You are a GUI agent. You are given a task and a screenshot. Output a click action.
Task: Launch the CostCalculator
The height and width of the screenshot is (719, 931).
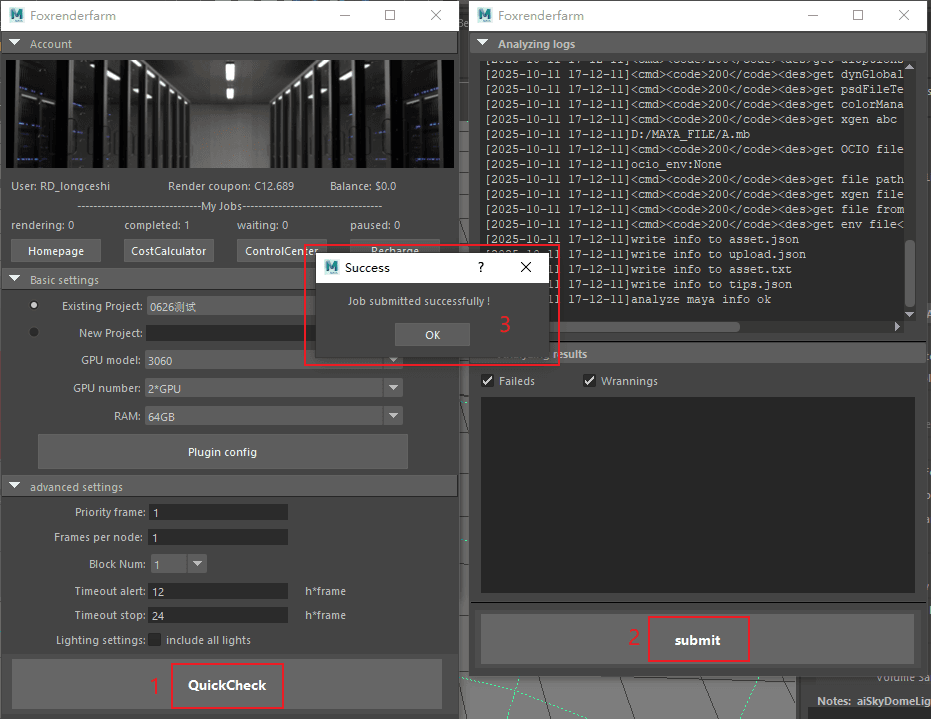click(169, 251)
